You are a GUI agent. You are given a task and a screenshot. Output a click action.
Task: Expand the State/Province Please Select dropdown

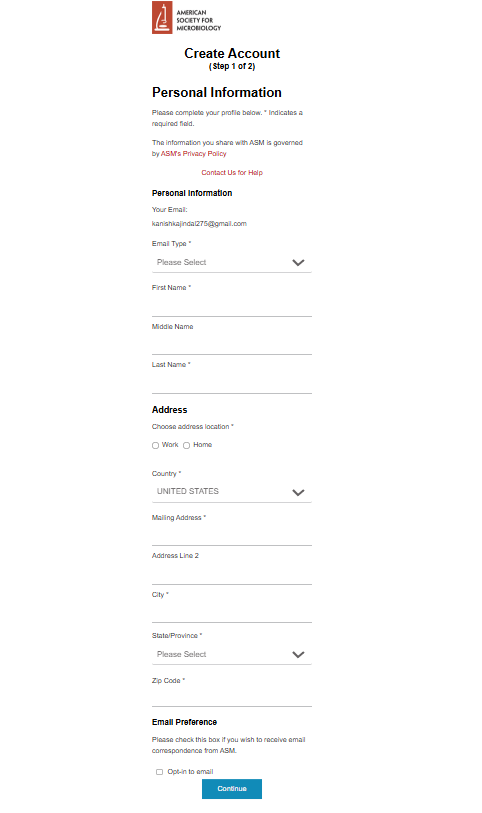pos(232,654)
